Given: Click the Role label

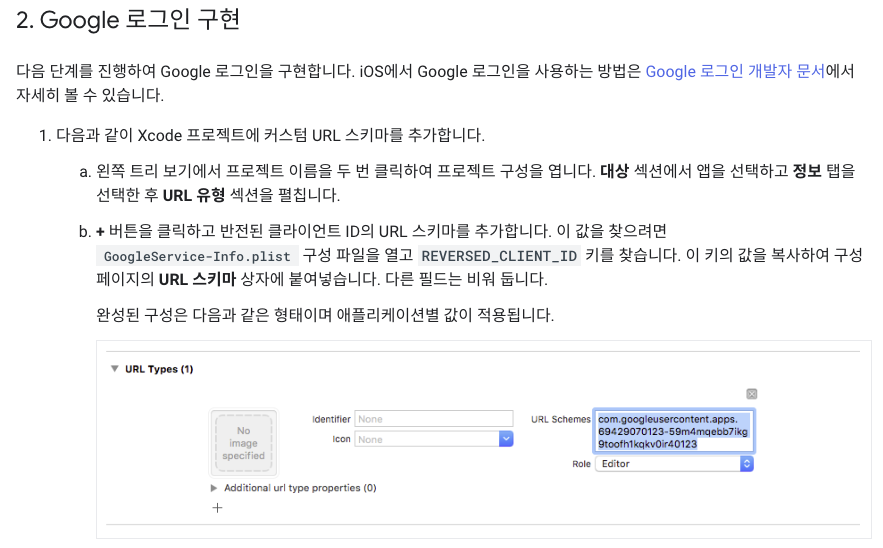Looking at the screenshot, I should coord(581,464).
